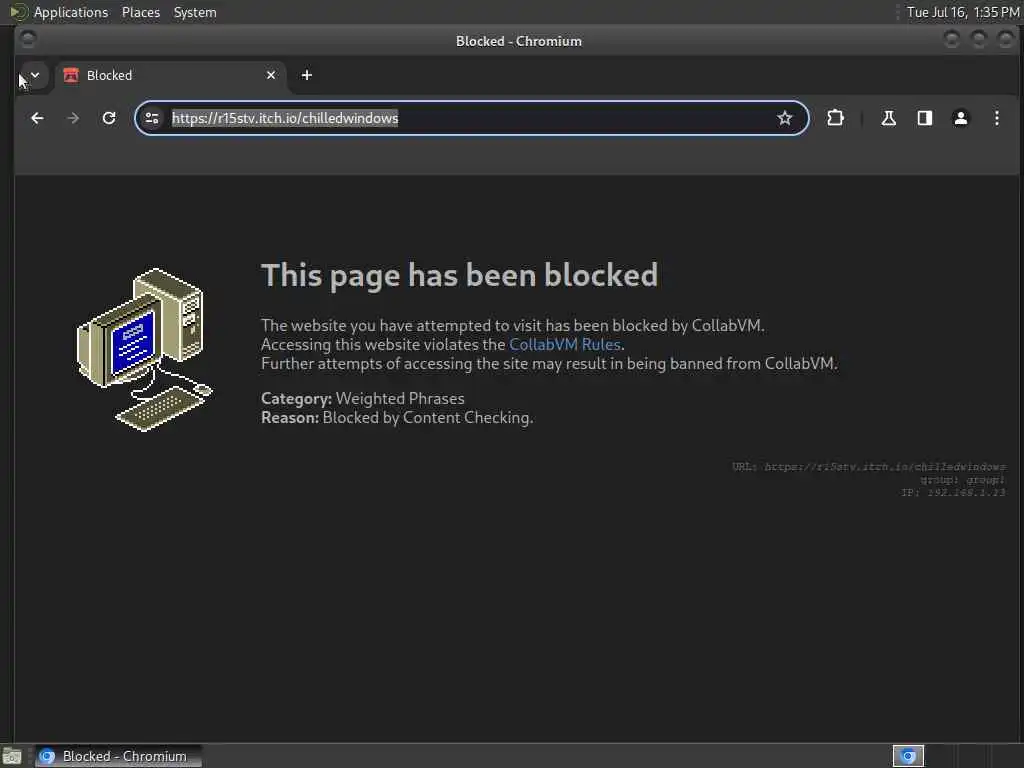This screenshot has width=1024, height=768.
Task: Open the System menu
Action: [195, 12]
